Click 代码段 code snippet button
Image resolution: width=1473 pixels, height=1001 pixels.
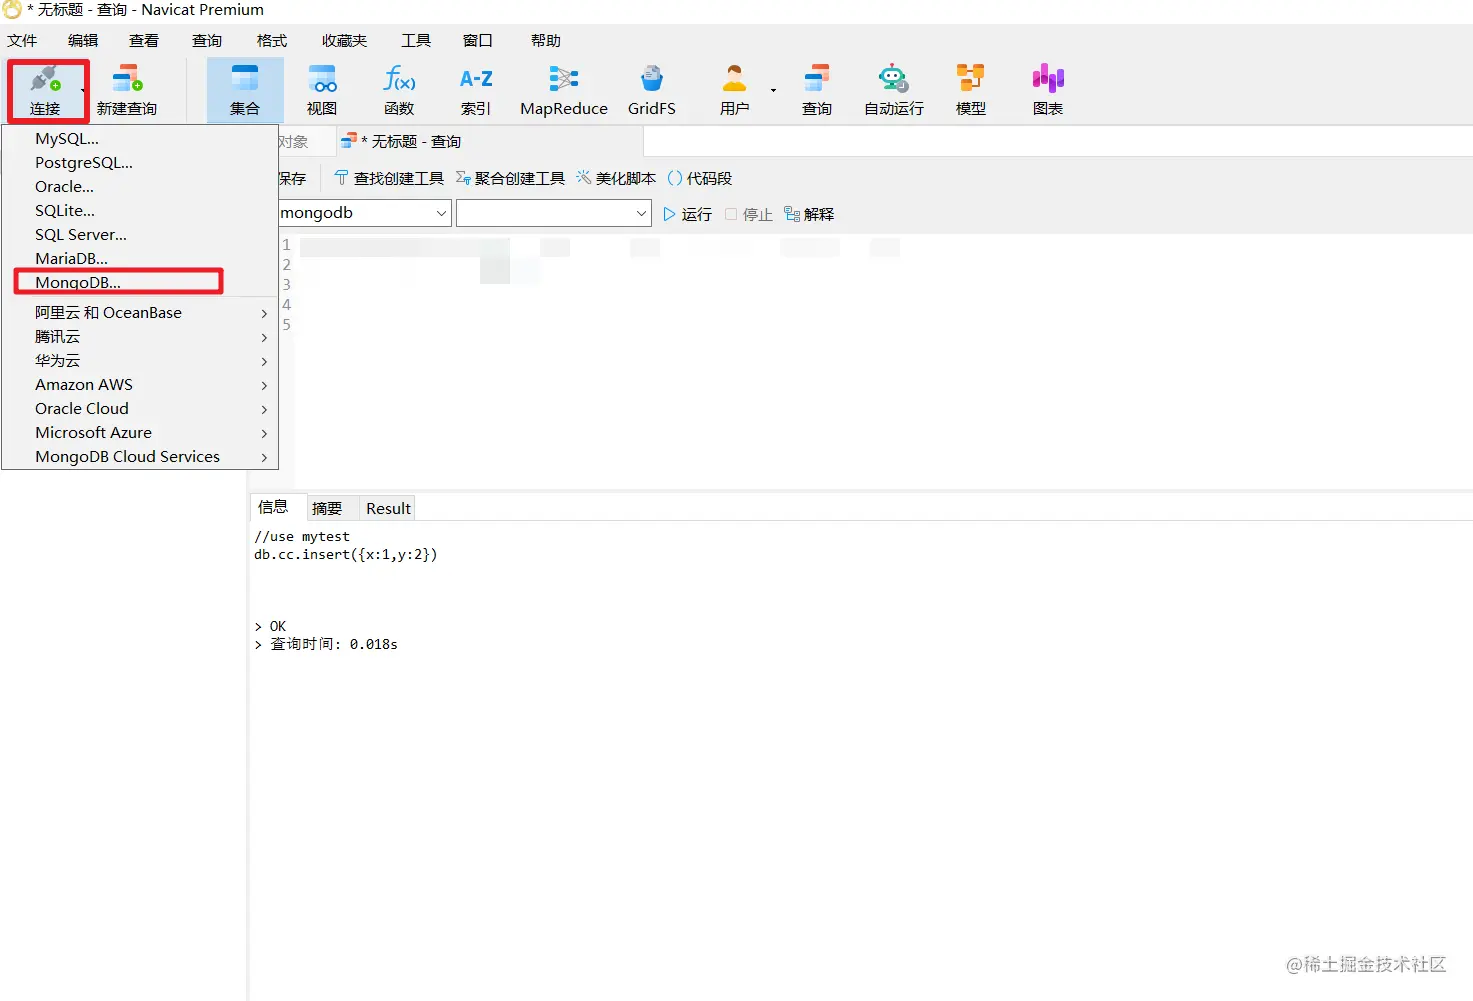click(700, 178)
